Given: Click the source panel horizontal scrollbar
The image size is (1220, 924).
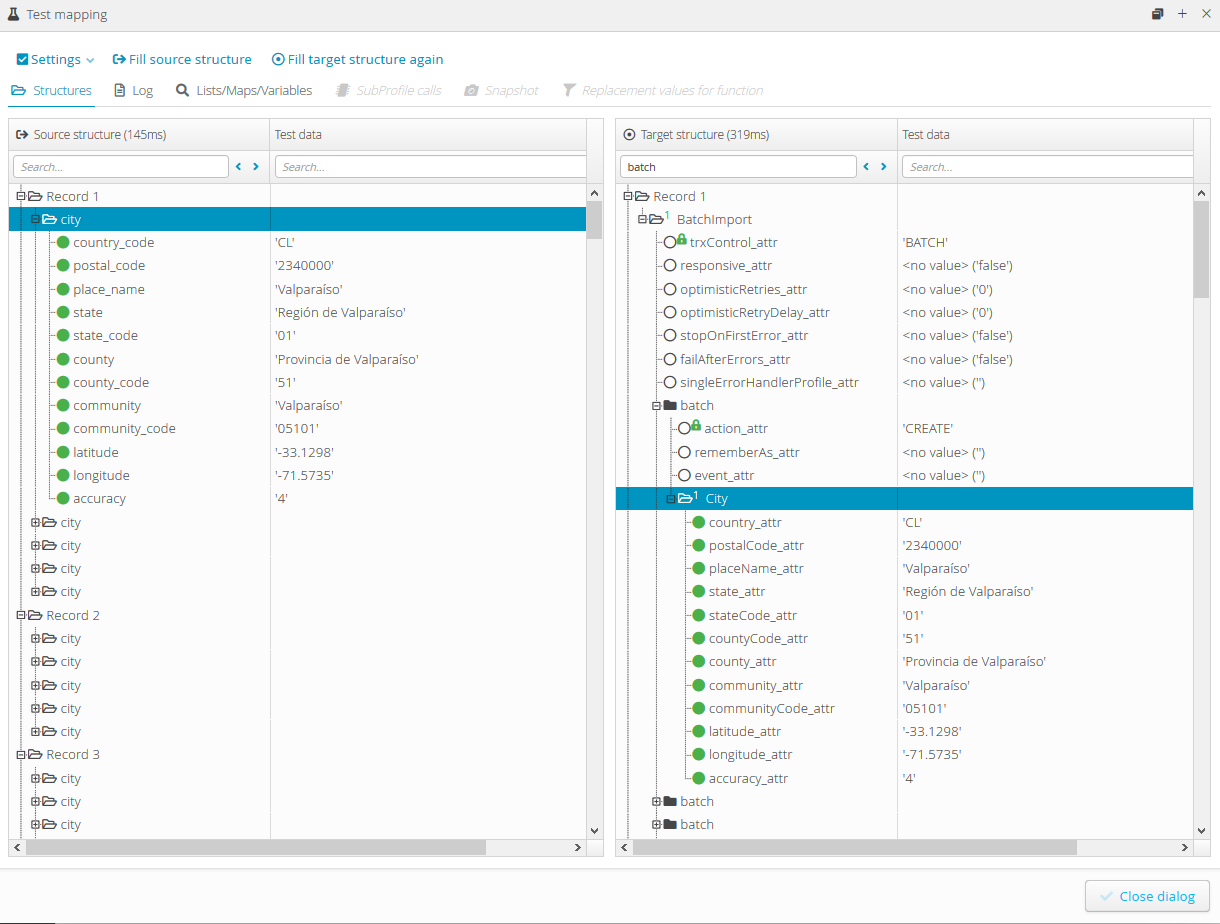Looking at the screenshot, I should pyautogui.click(x=256, y=847).
